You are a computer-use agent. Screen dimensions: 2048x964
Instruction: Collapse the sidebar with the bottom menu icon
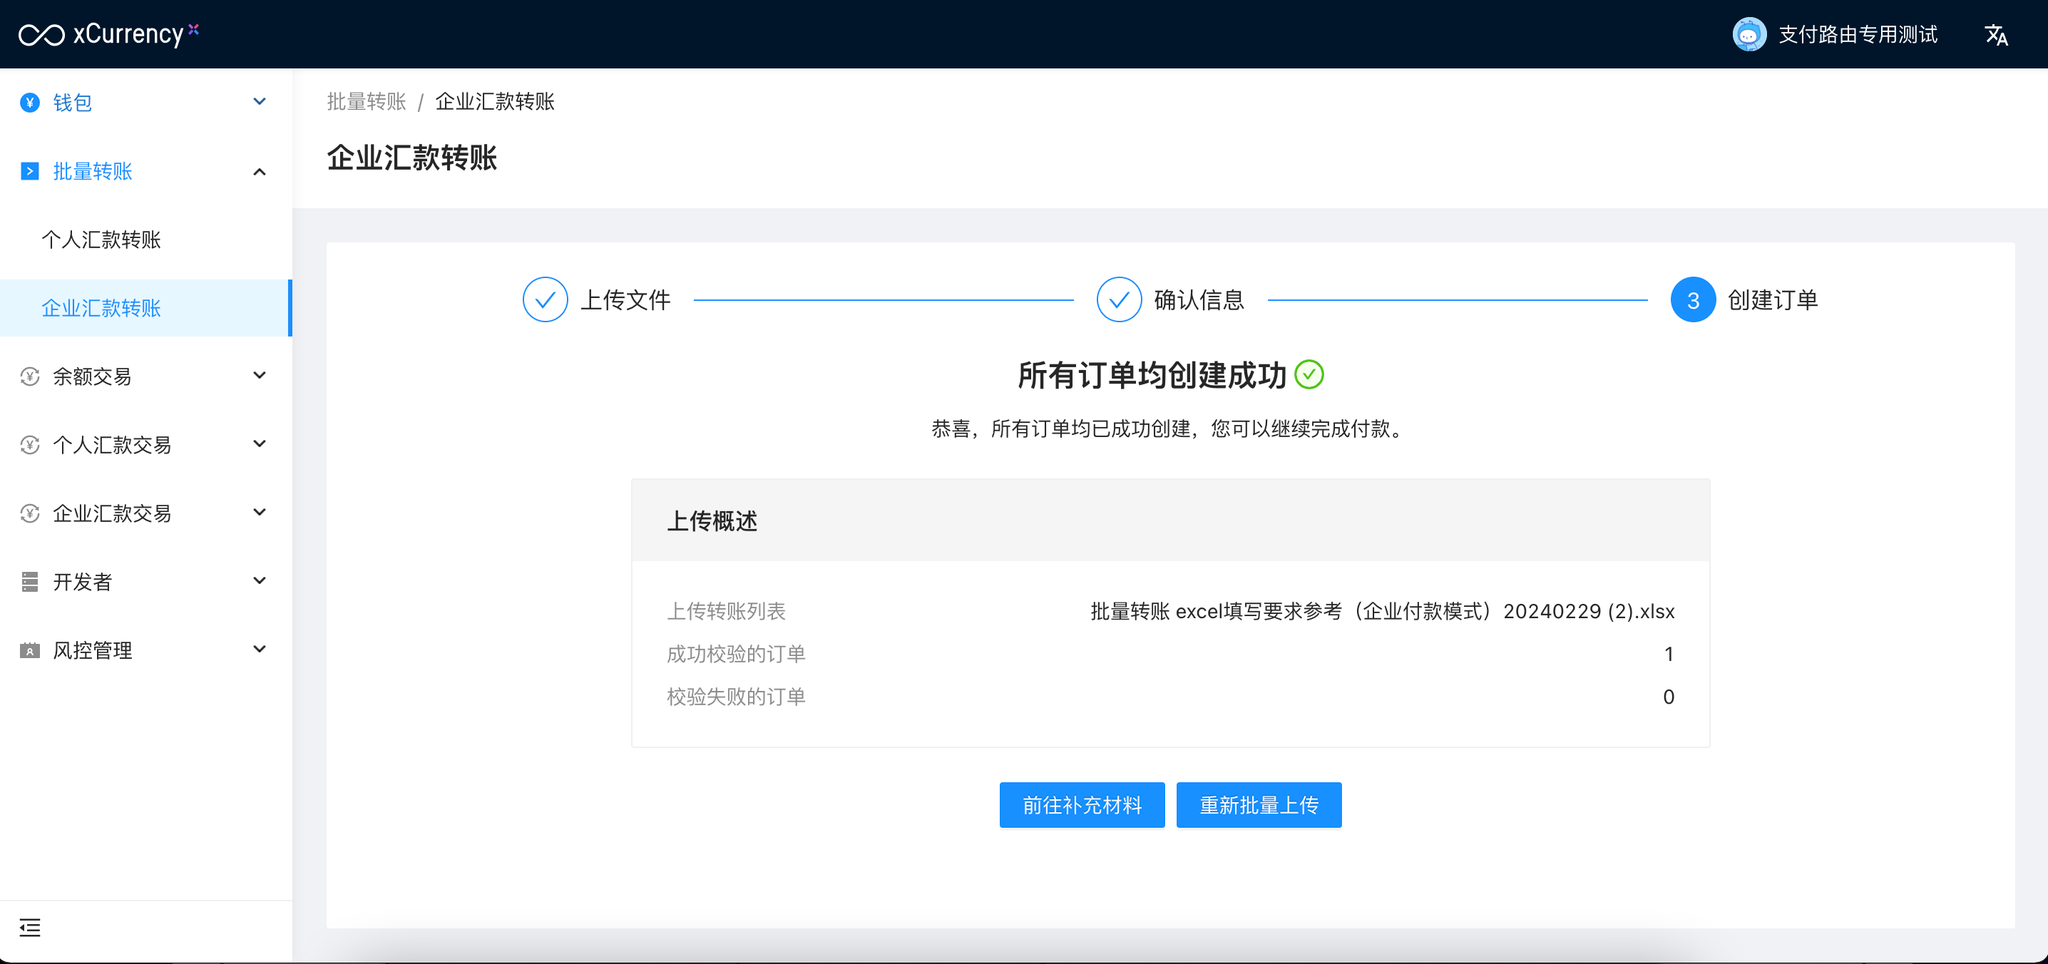pos(30,928)
